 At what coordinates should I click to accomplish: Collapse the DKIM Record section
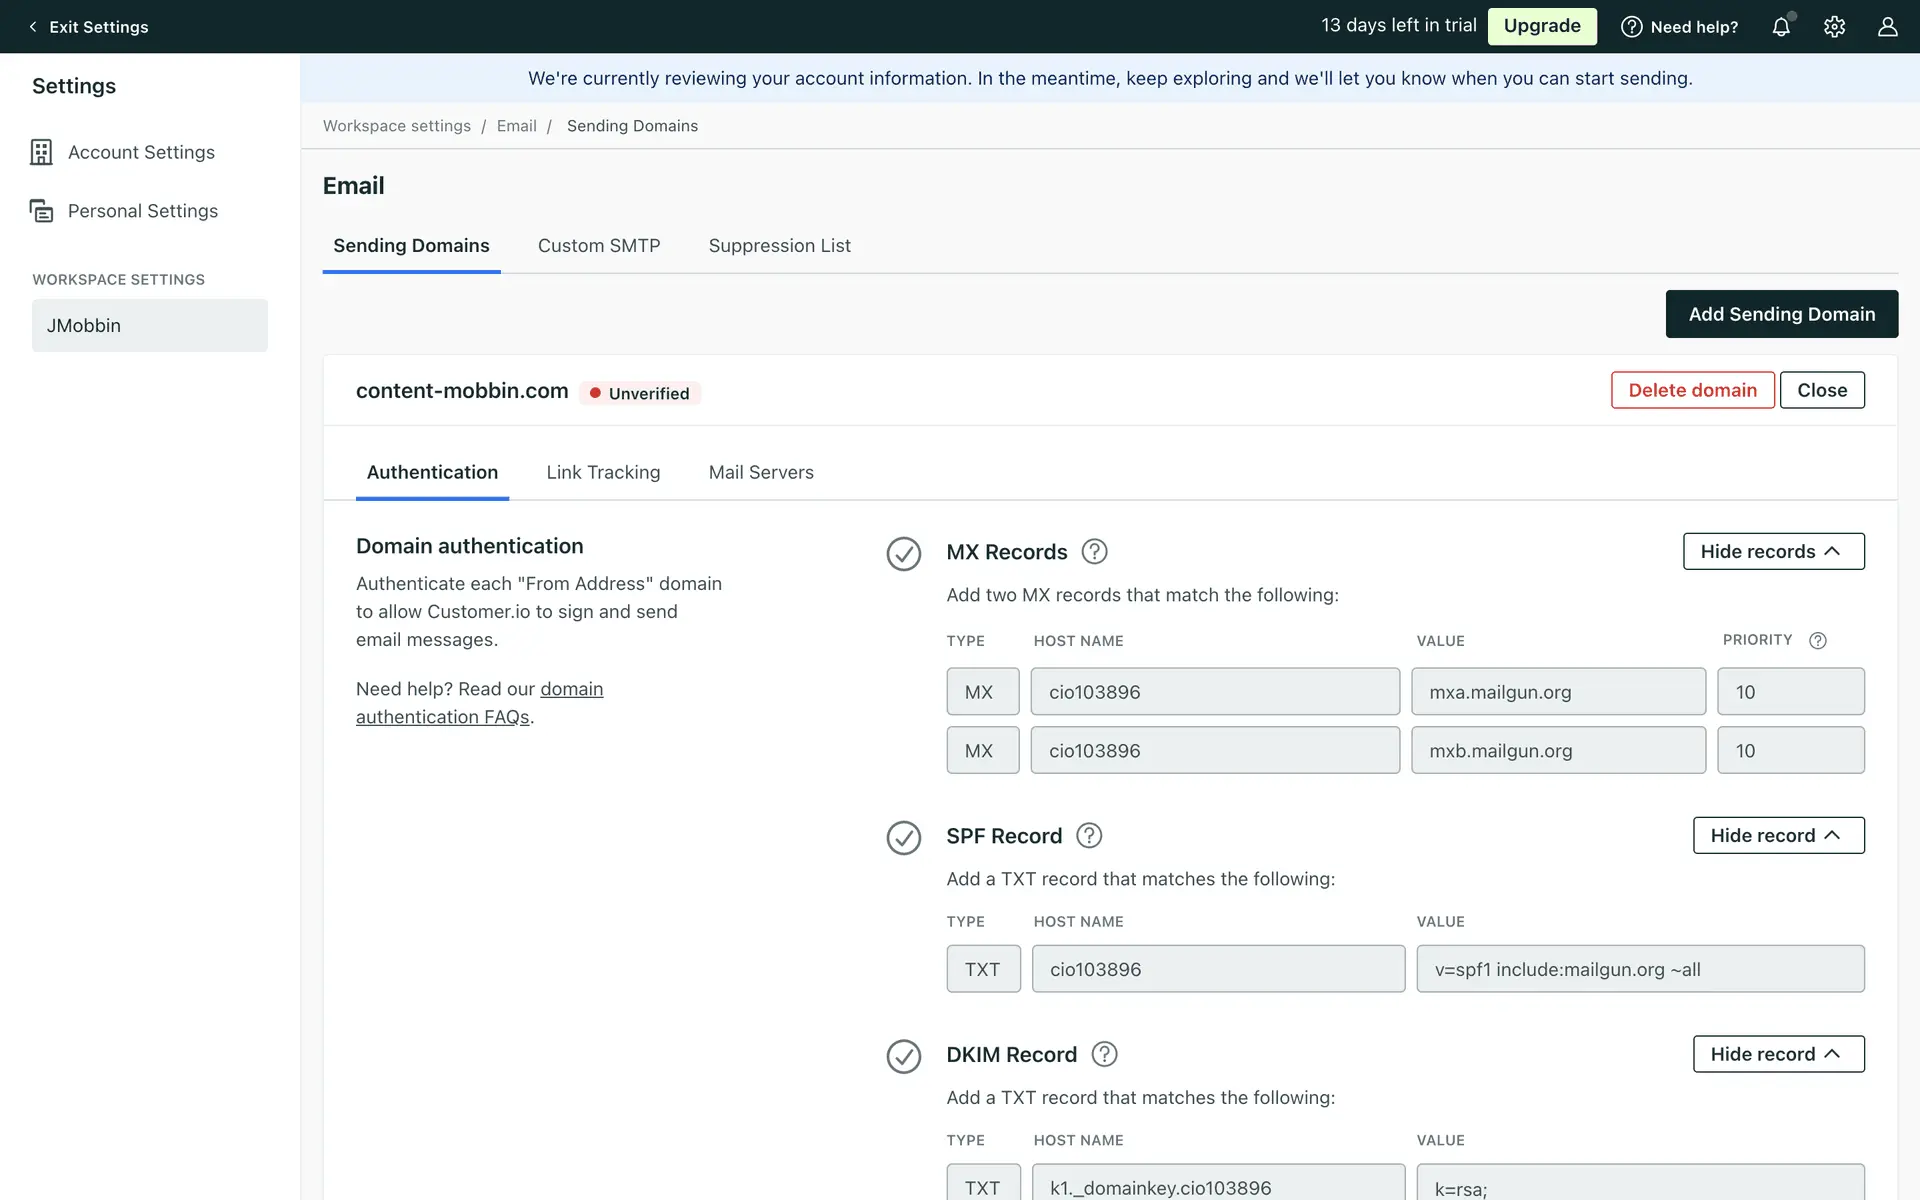1778,1054
